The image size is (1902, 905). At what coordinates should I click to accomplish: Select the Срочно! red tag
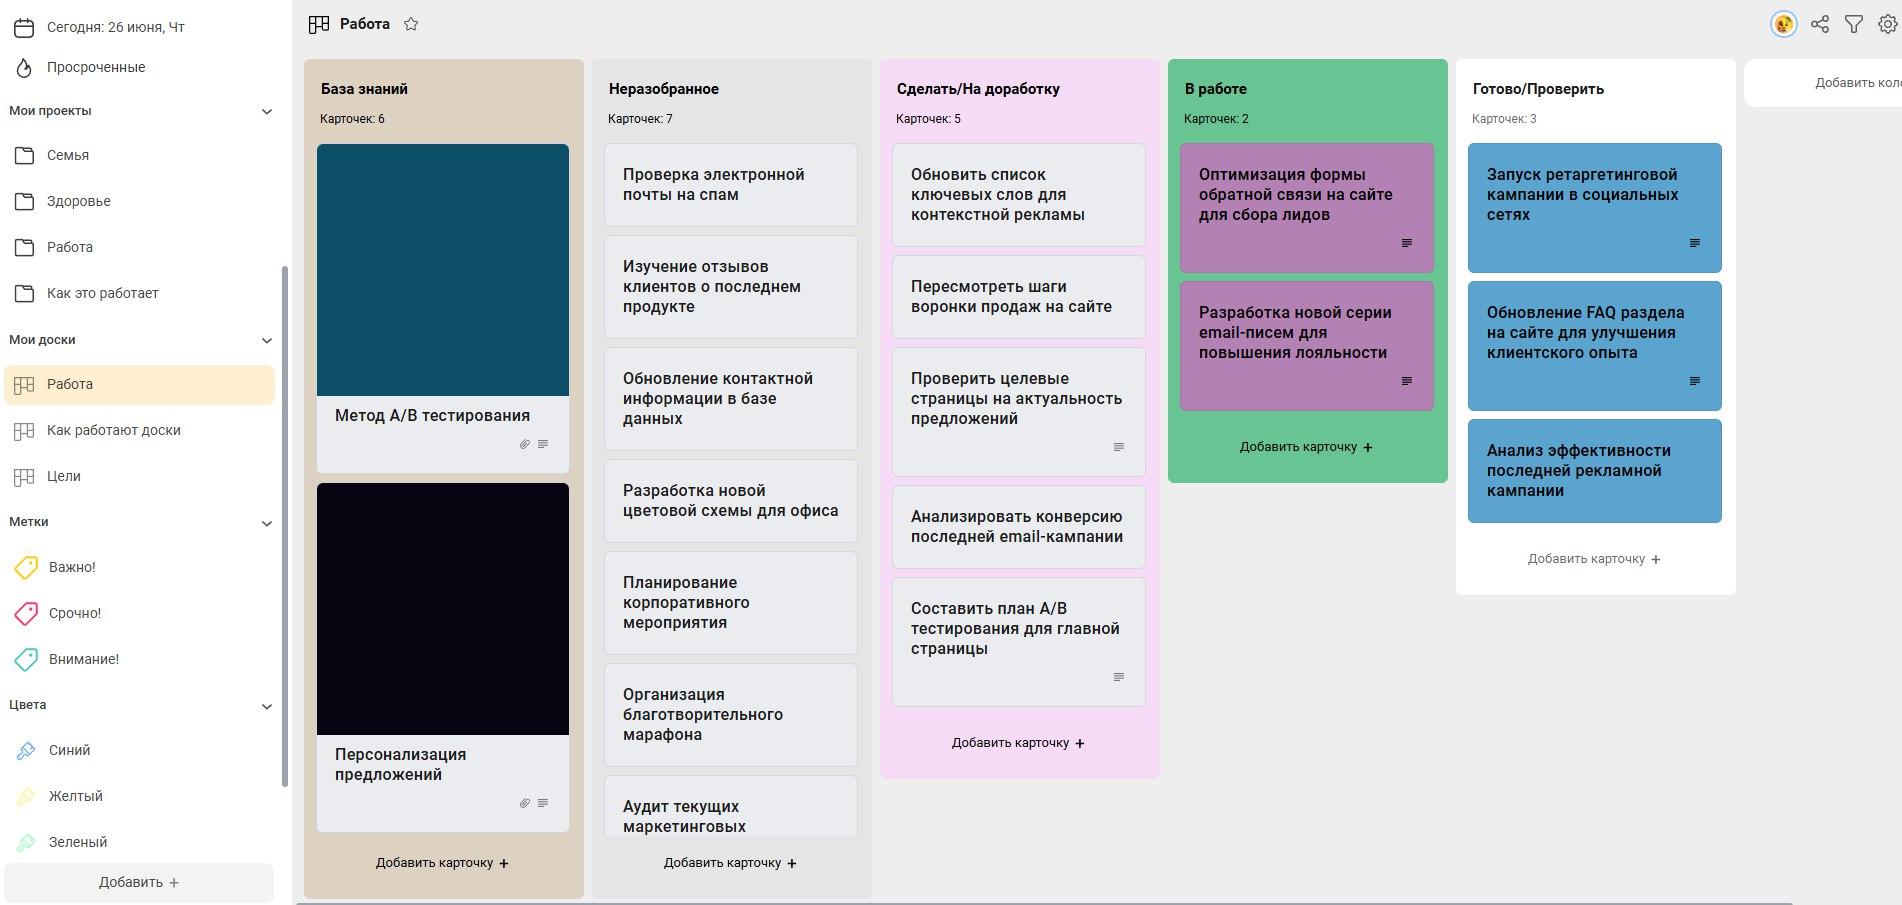(74, 613)
